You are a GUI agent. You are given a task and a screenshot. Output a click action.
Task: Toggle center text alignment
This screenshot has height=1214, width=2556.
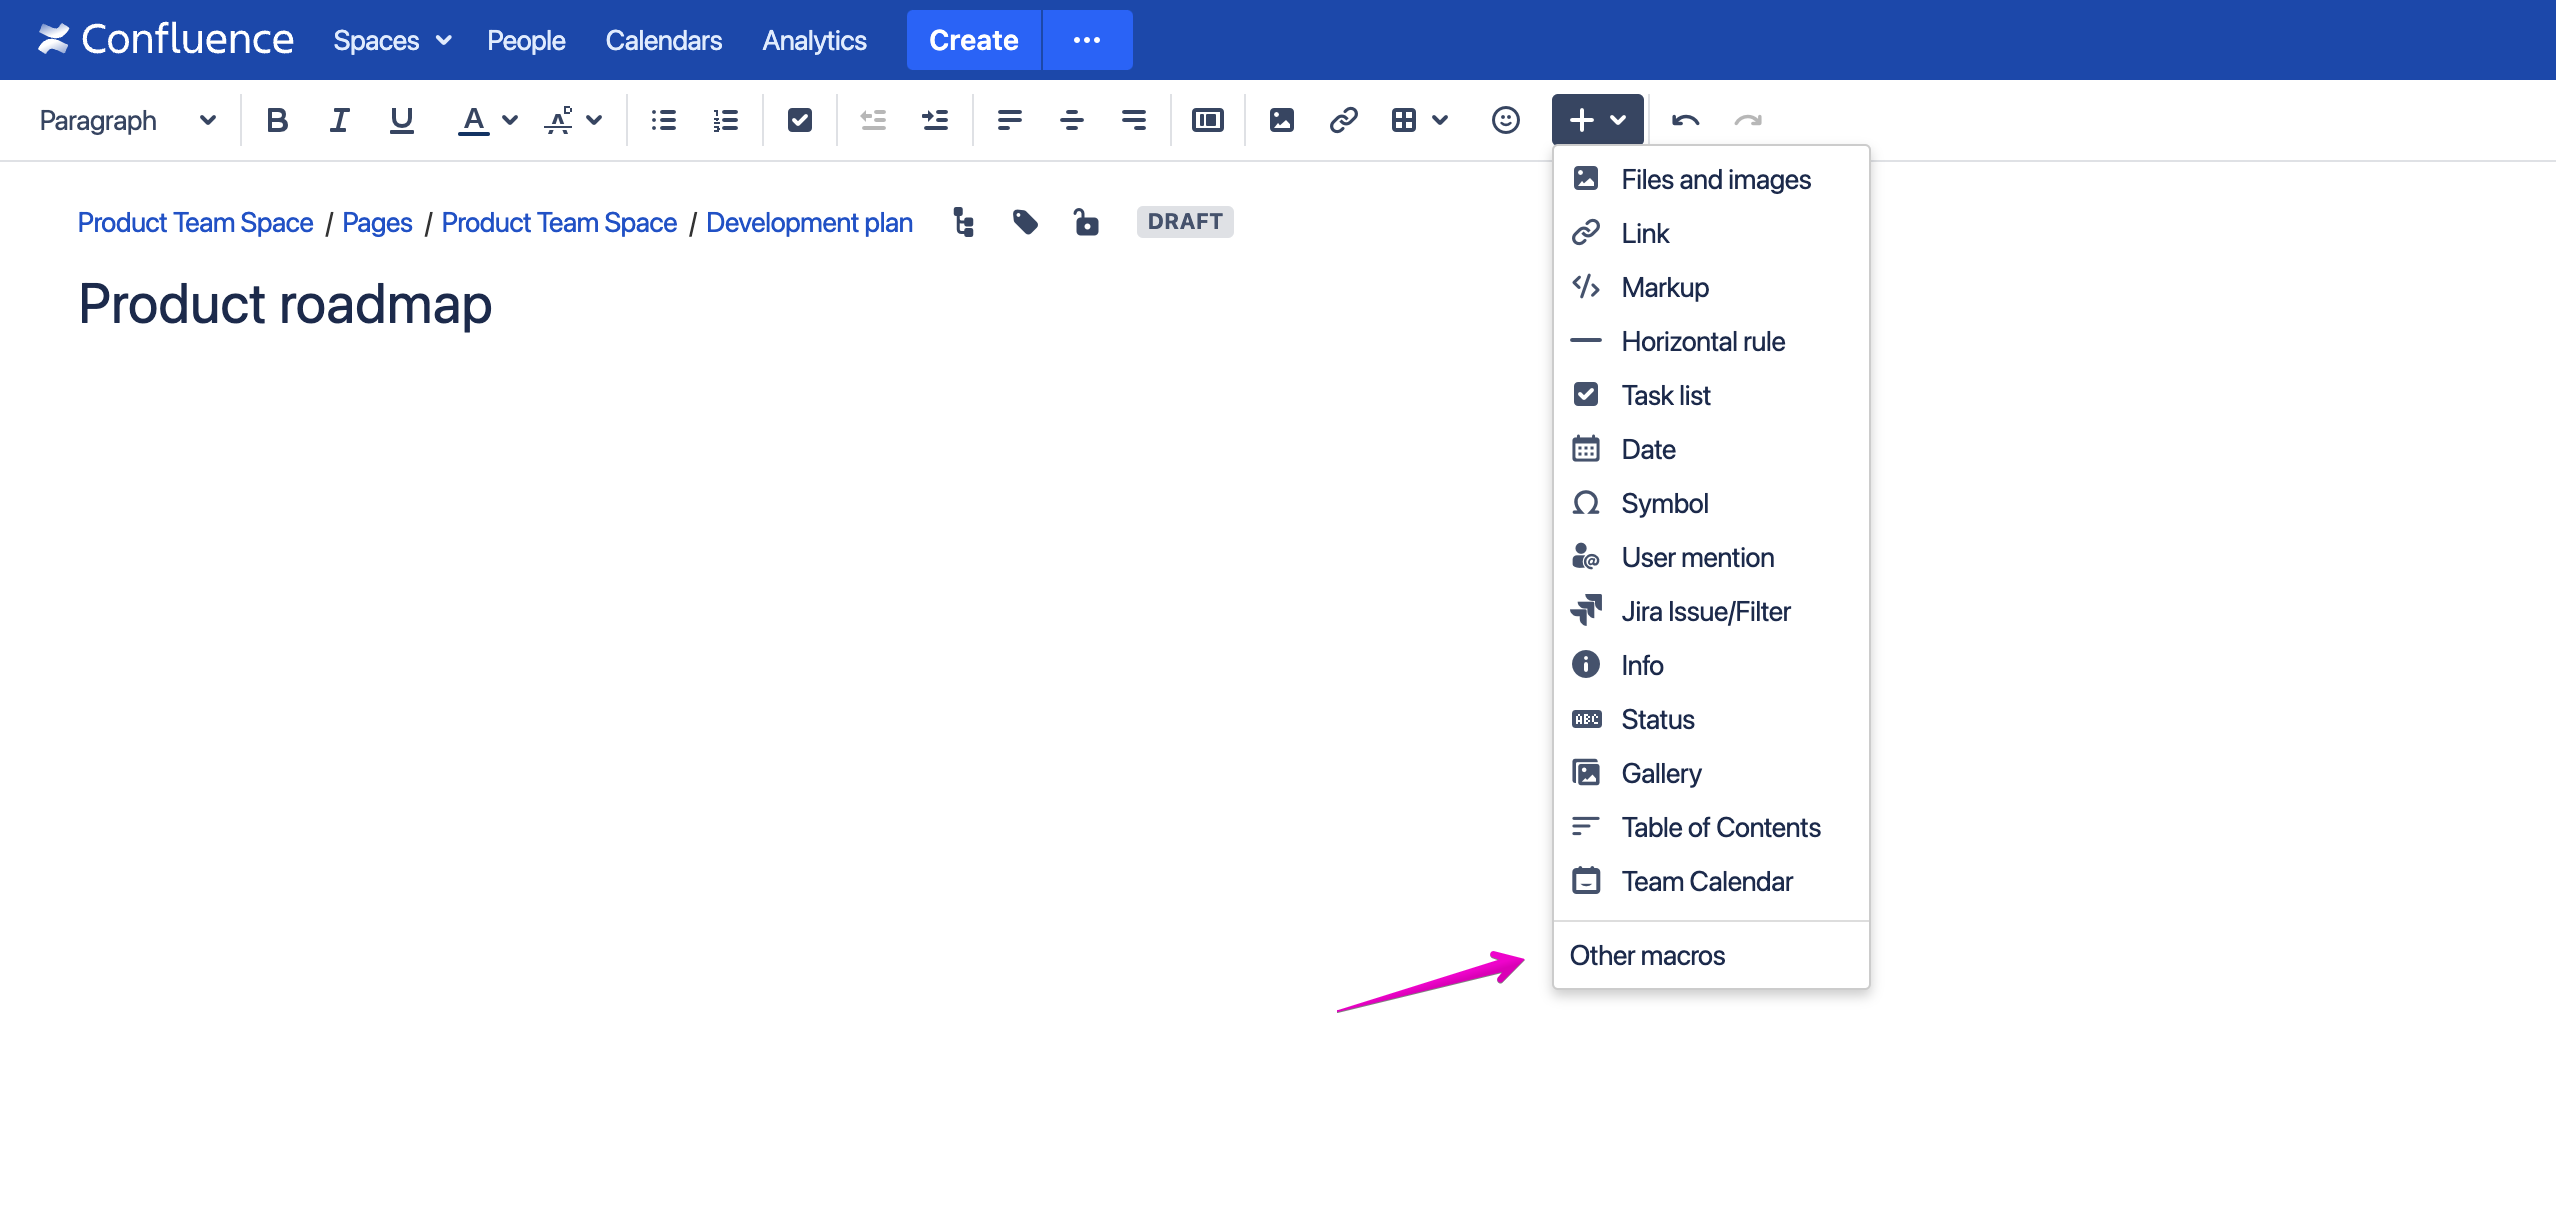[x=1071, y=121]
